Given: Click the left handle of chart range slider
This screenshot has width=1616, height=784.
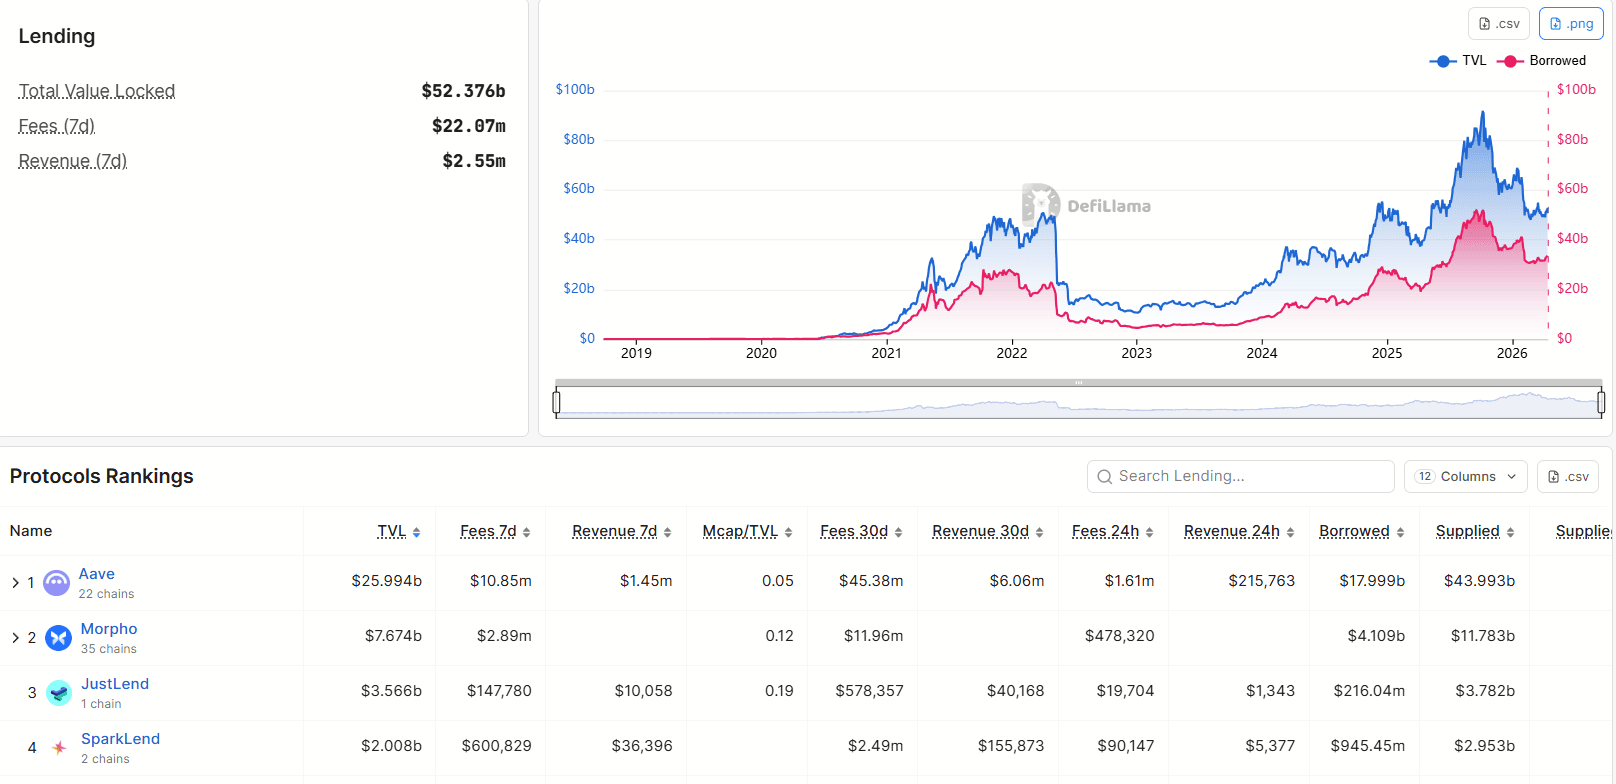Looking at the screenshot, I should pos(557,402).
